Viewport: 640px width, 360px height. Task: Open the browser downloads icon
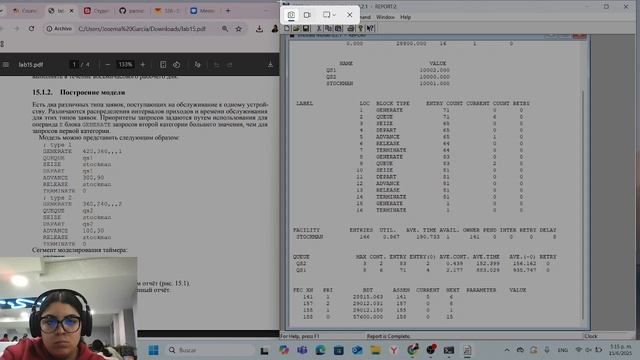259,29
